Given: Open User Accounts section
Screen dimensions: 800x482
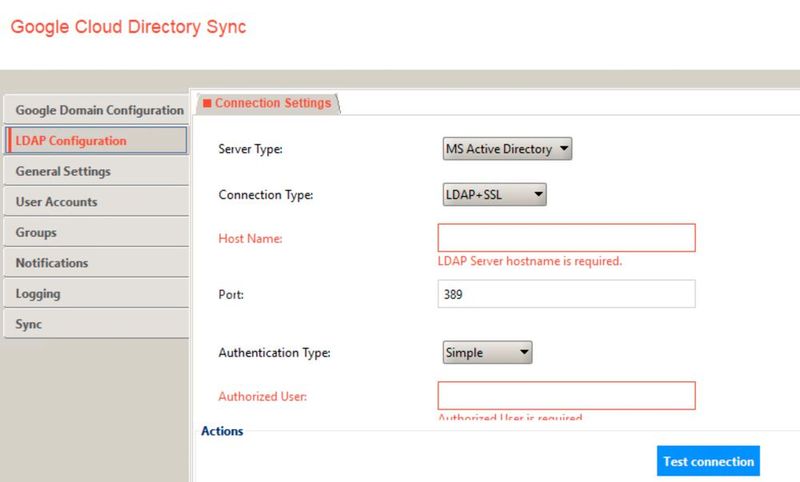Looking at the screenshot, I should [96, 201].
